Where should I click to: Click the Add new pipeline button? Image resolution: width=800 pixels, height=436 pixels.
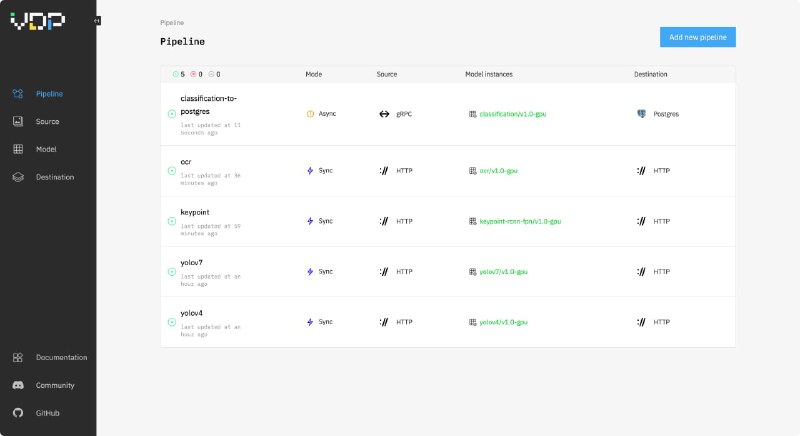(697, 37)
